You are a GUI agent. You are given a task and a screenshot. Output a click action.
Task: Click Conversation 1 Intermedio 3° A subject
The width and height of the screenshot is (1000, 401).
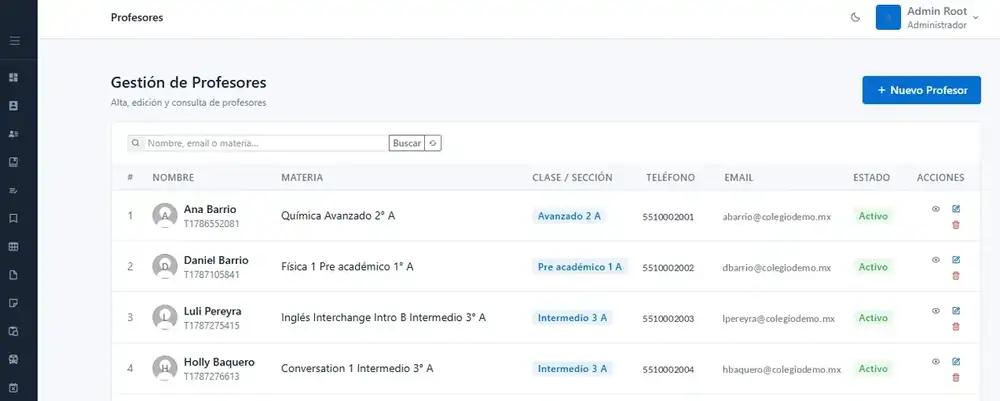click(x=357, y=368)
